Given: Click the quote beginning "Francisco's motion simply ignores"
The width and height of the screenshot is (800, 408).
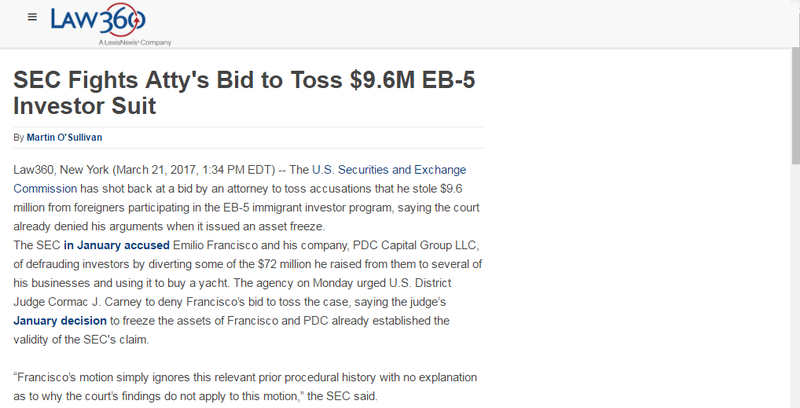Looking at the screenshot, I should tap(245, 387).
